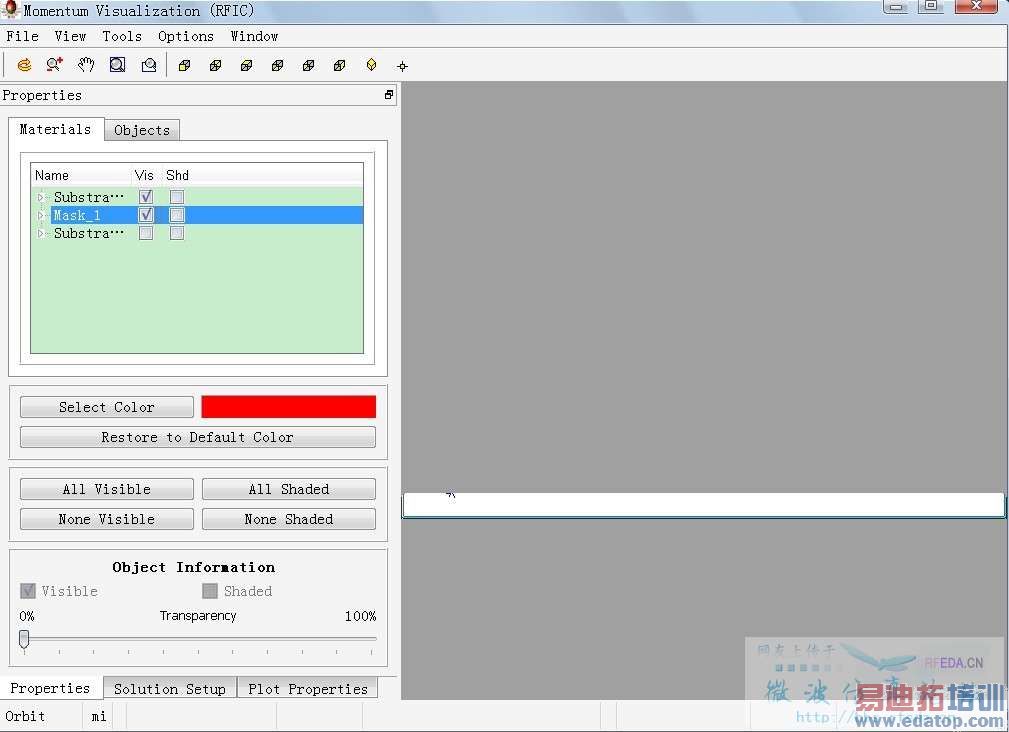Viewport: 1009px width, 732px height.
Task: Open the Plot Properties tab
Action: coord(308,688)
